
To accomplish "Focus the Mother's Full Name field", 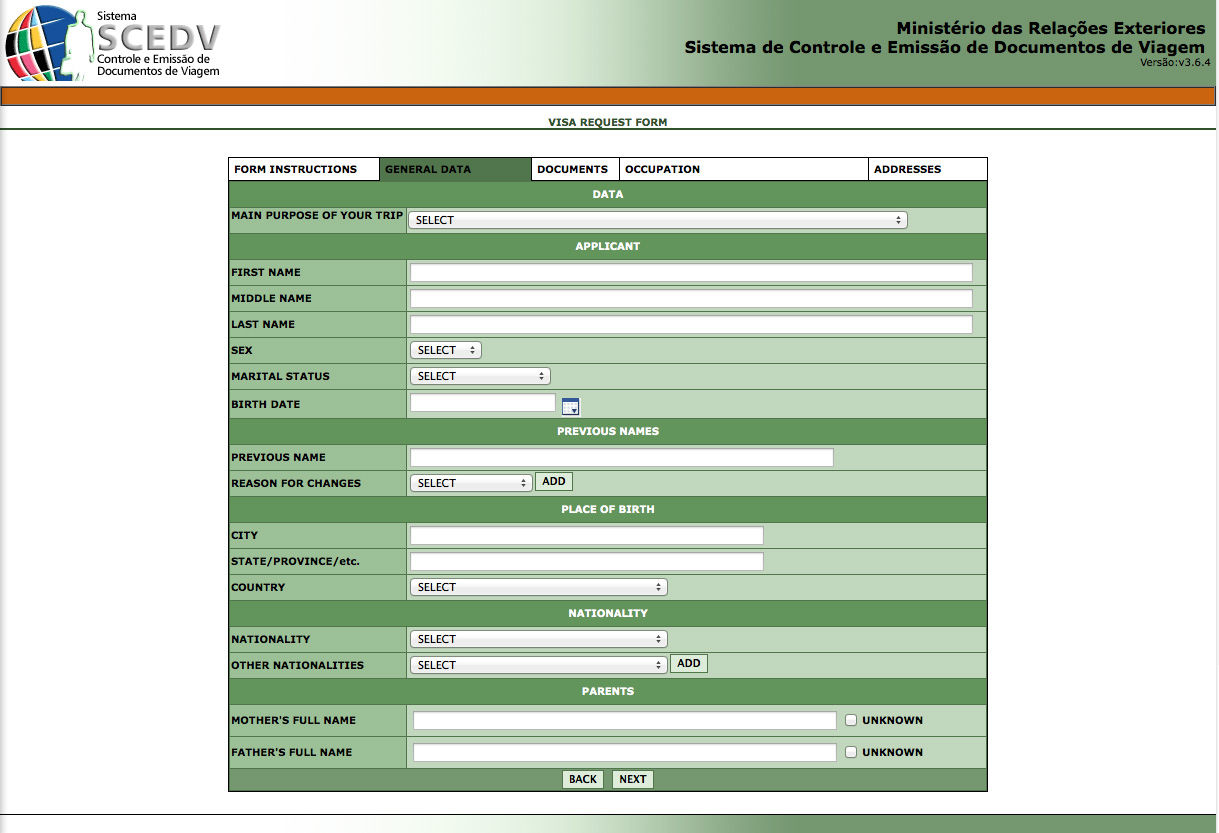I will 625,720.
